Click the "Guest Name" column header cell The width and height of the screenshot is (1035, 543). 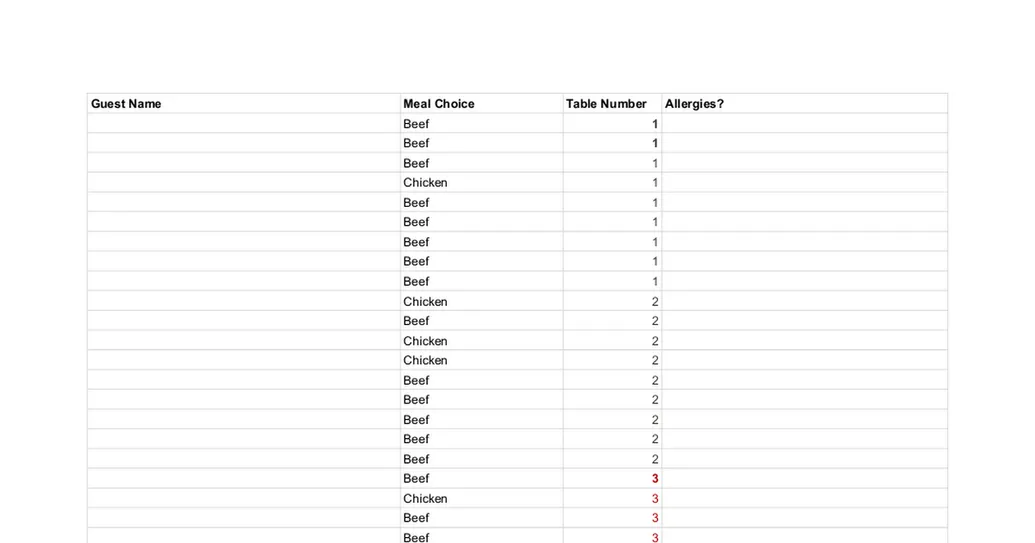pyautogui.click(x=243, y=104)
